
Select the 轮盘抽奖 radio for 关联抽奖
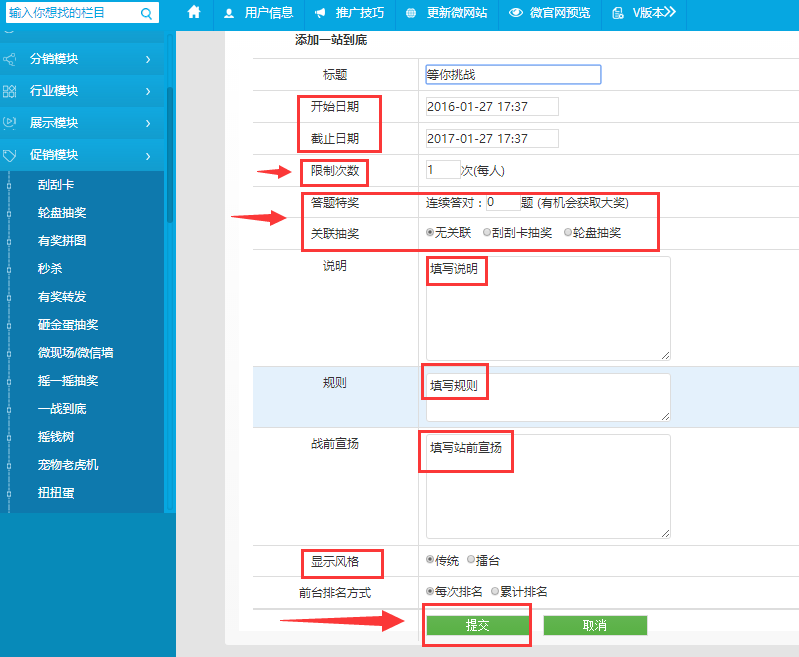pyautogui.click(x=568, y=232)
